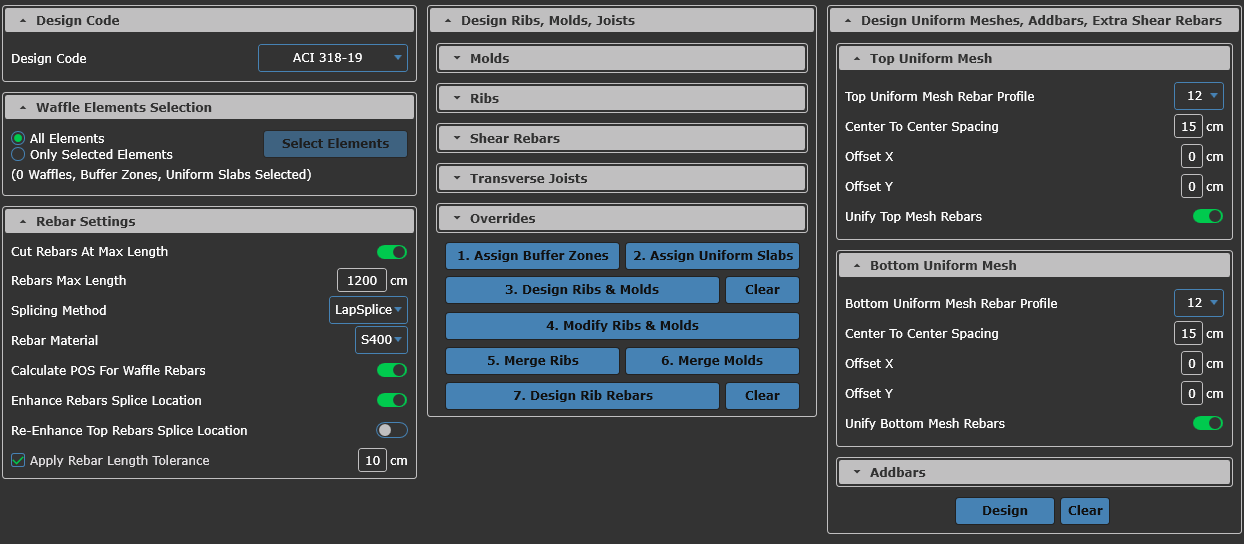Disable Unify Top Mesh Rebars switch
This screenshot has width=1244, height=544.
click(x=1207, y=216)
